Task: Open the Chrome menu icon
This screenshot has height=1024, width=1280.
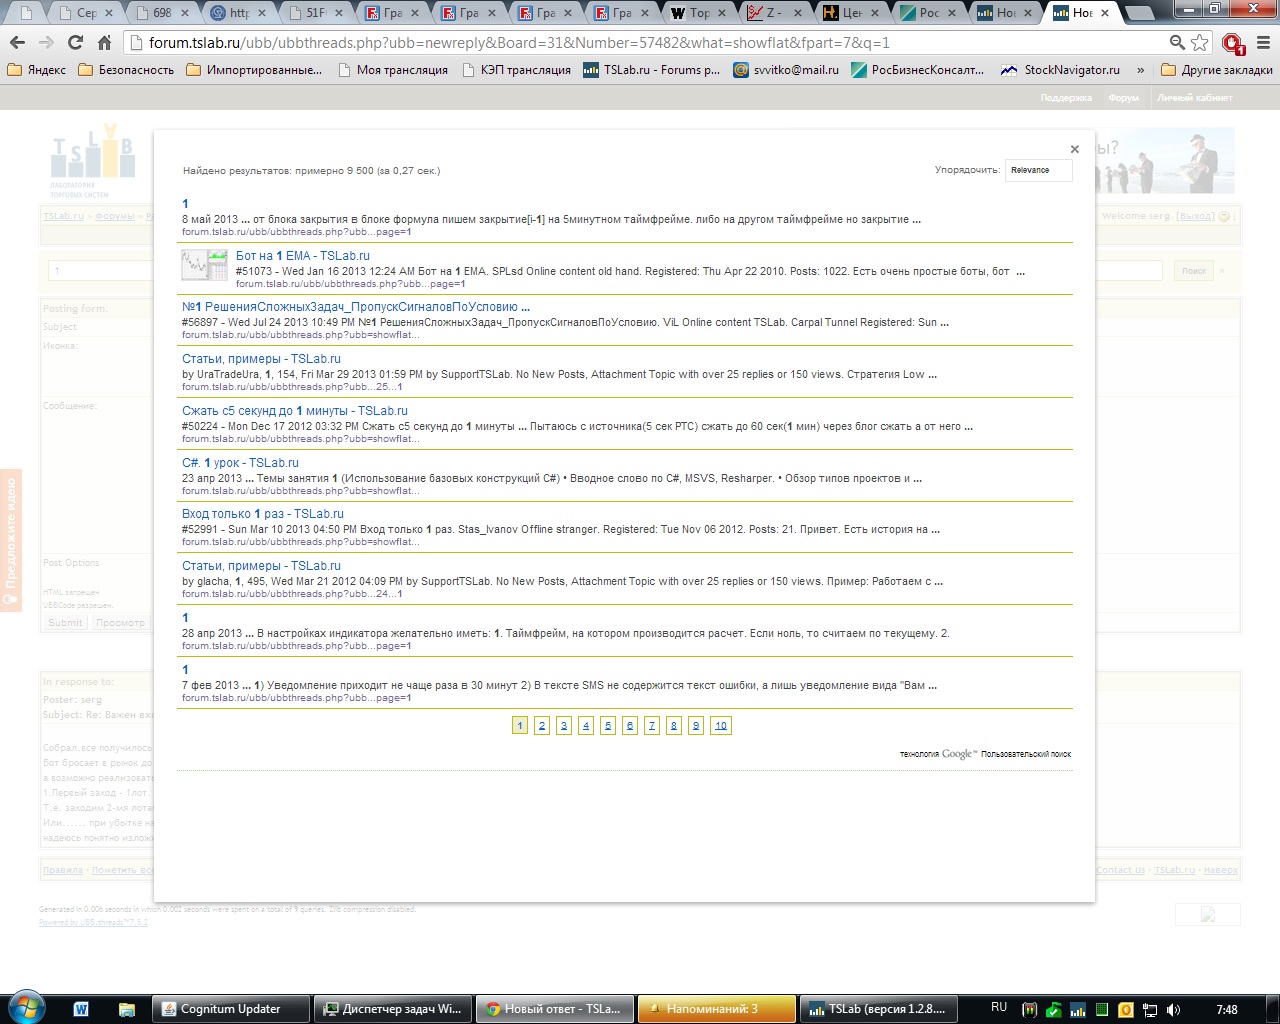Action: point(1263,43)
